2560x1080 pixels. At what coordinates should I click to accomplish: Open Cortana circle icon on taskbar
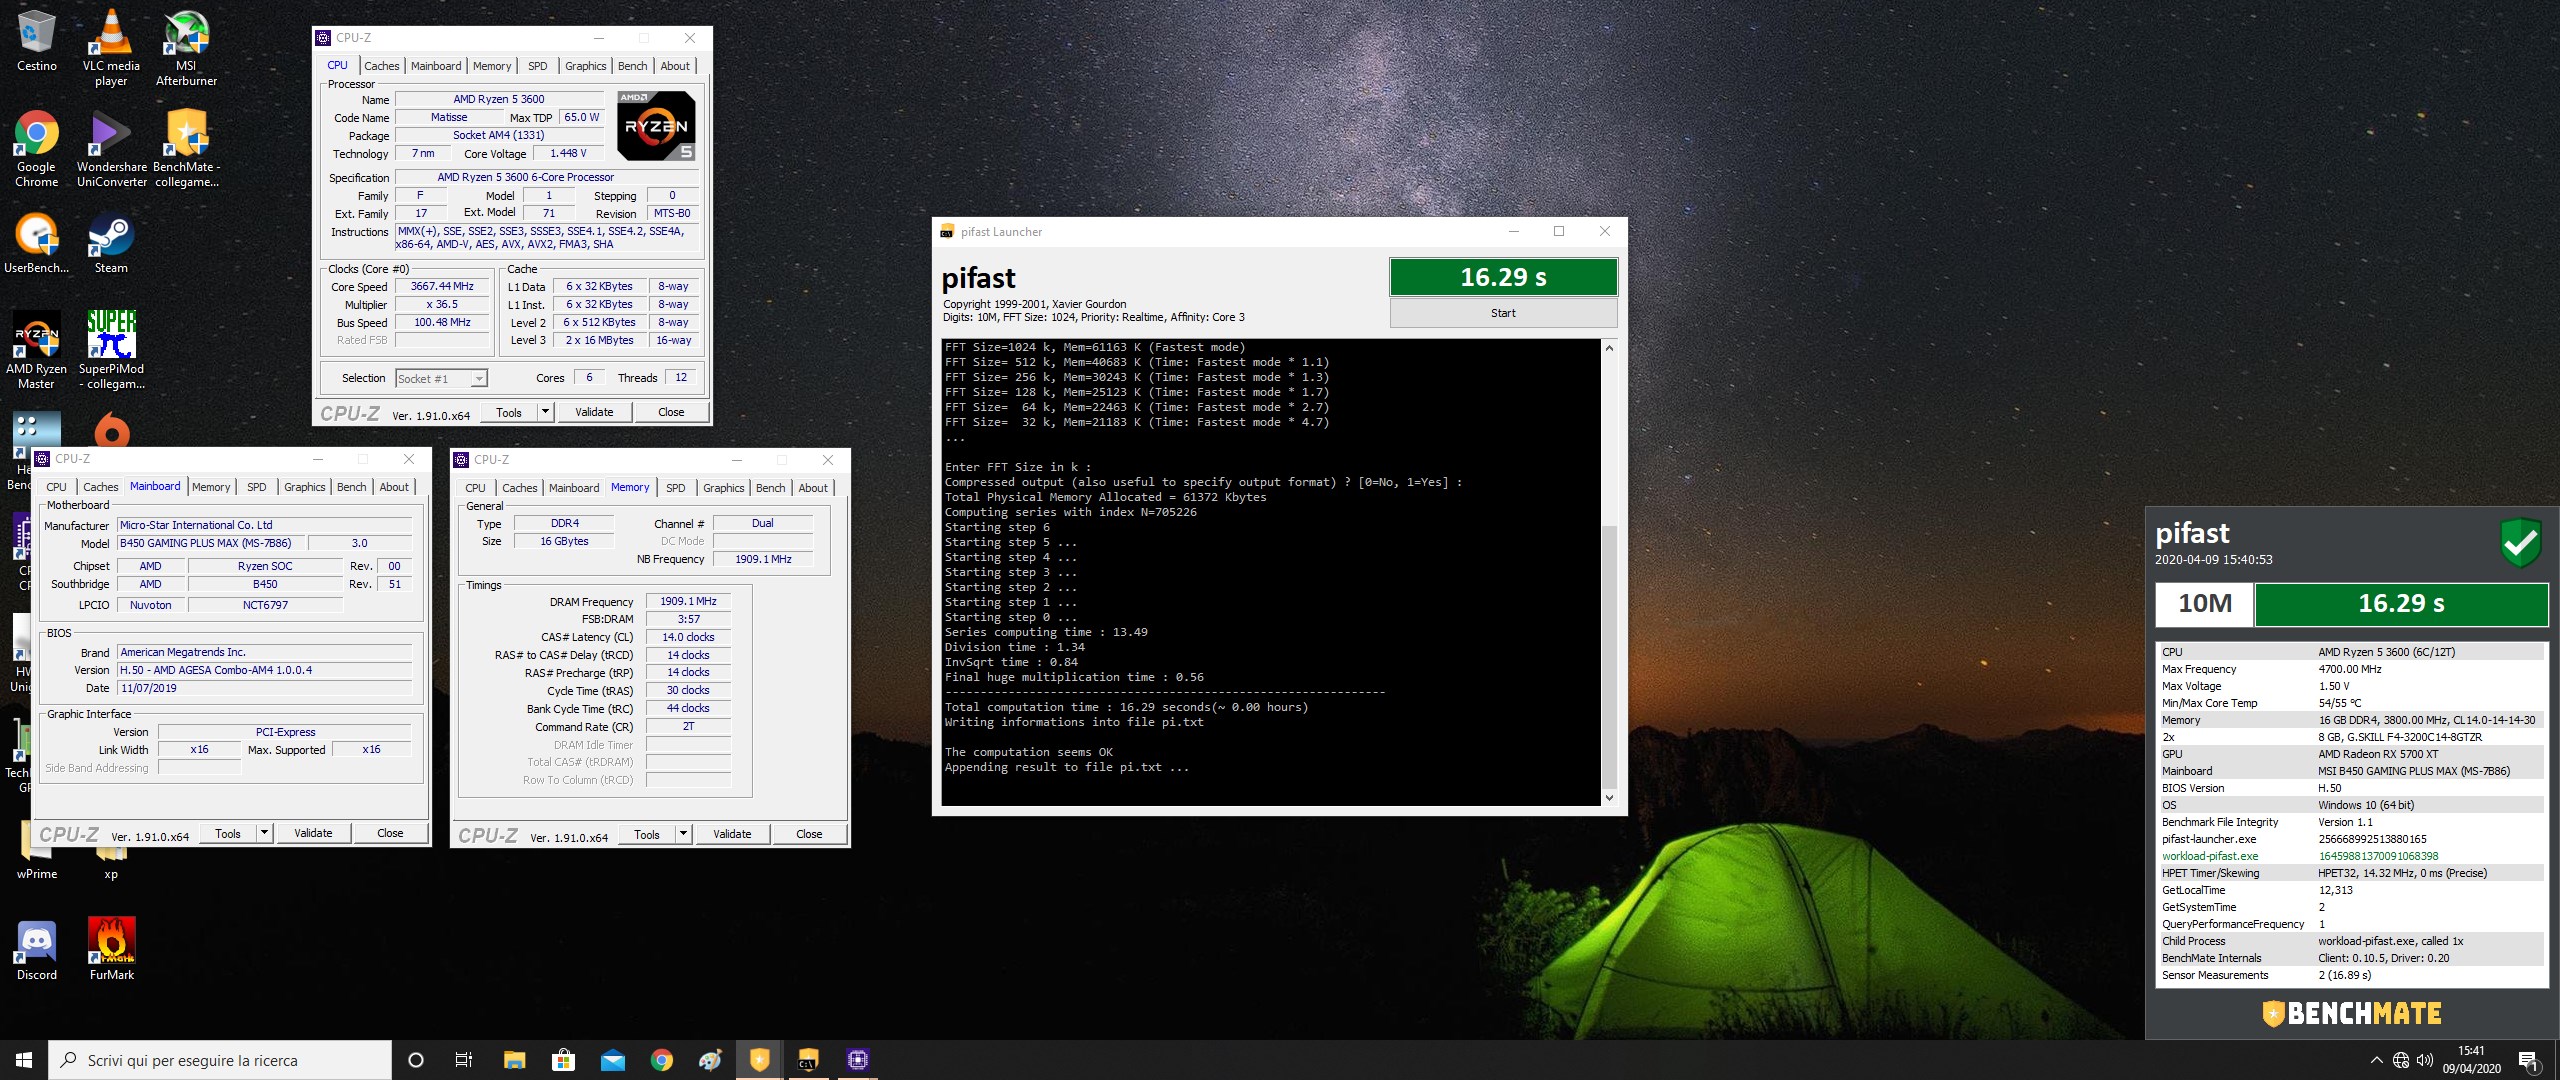click(416, 1060)
